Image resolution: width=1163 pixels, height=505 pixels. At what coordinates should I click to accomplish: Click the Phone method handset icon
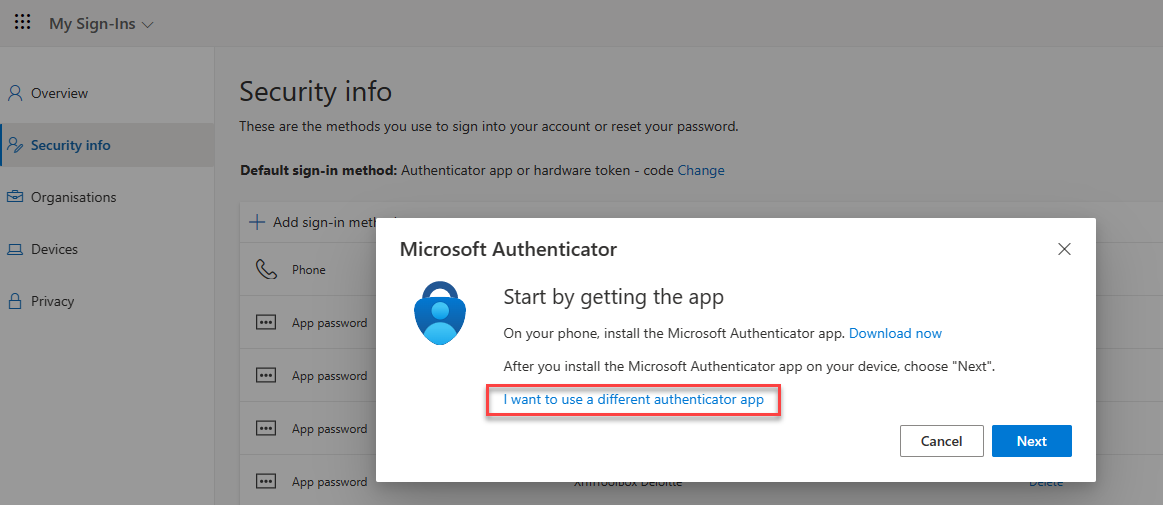(266, 270)
